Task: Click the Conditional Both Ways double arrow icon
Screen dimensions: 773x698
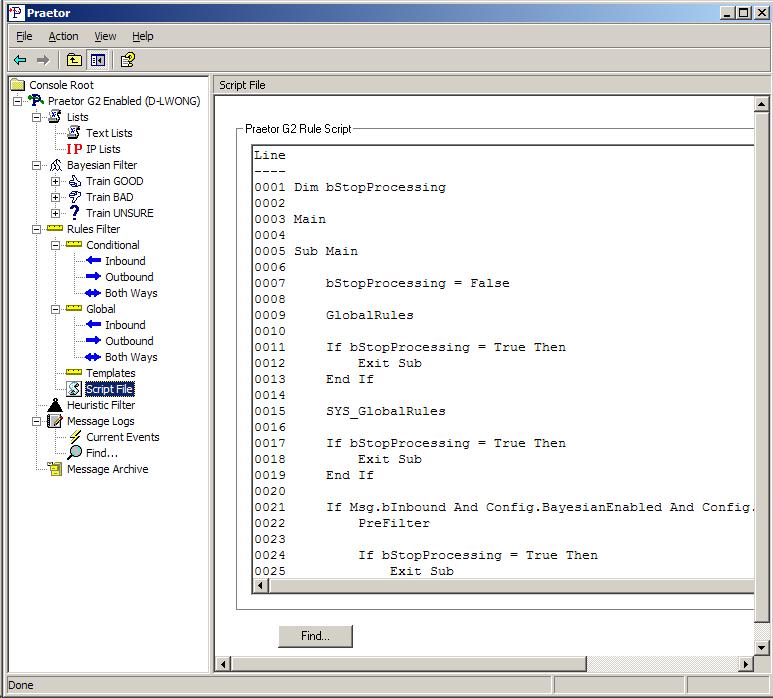Action: tap(93, 293)
